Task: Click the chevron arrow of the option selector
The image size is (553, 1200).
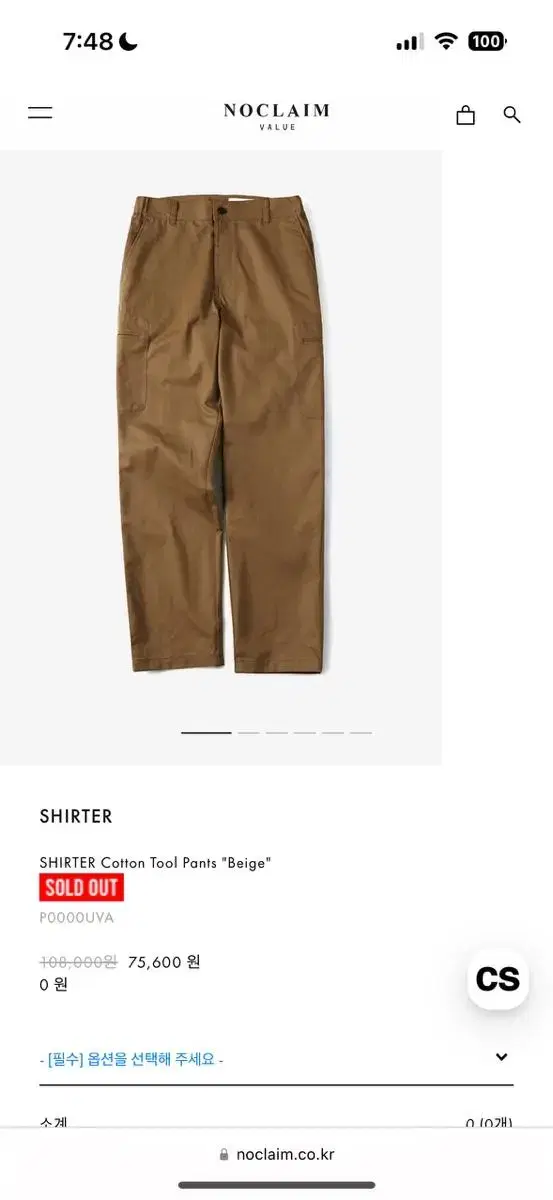Action: 501,1057
